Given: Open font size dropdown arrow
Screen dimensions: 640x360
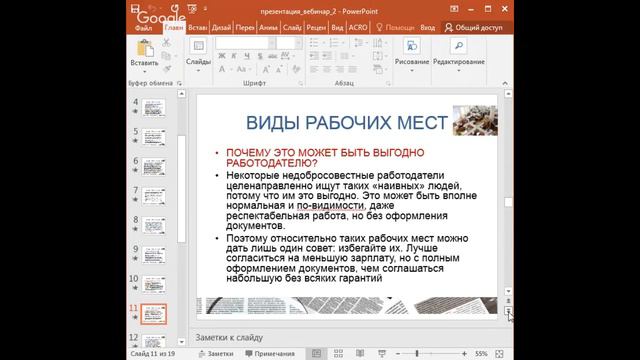Looking at the screenshot, I should pyautogui.click(x=298, y=42).
